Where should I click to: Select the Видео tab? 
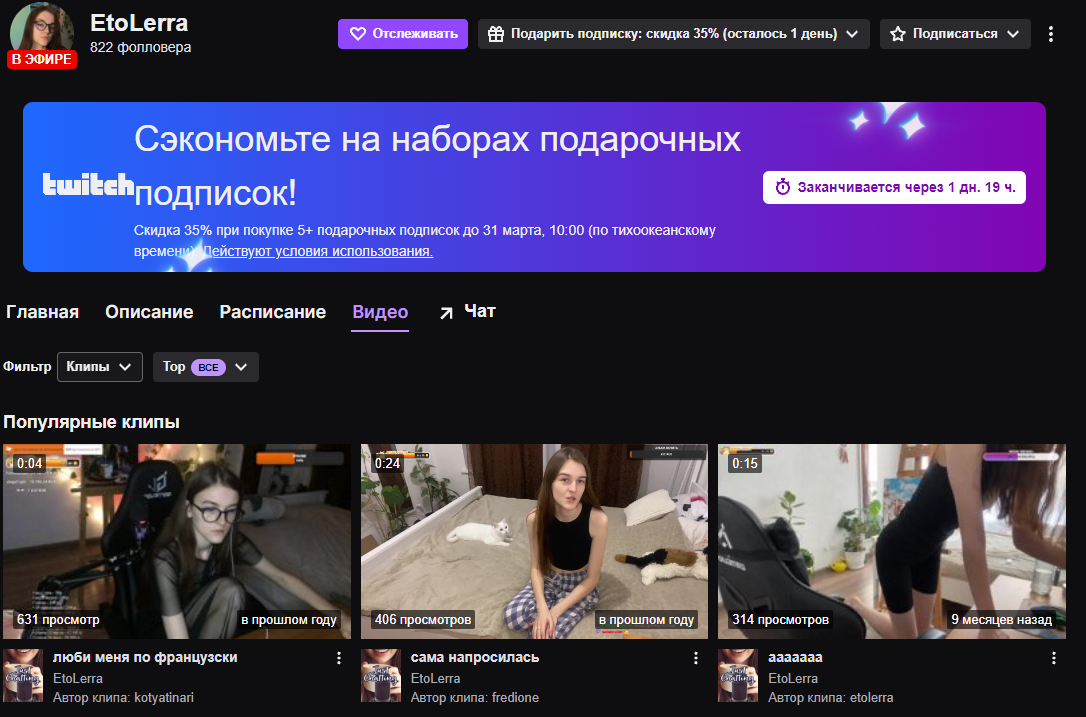coord(380,312)
